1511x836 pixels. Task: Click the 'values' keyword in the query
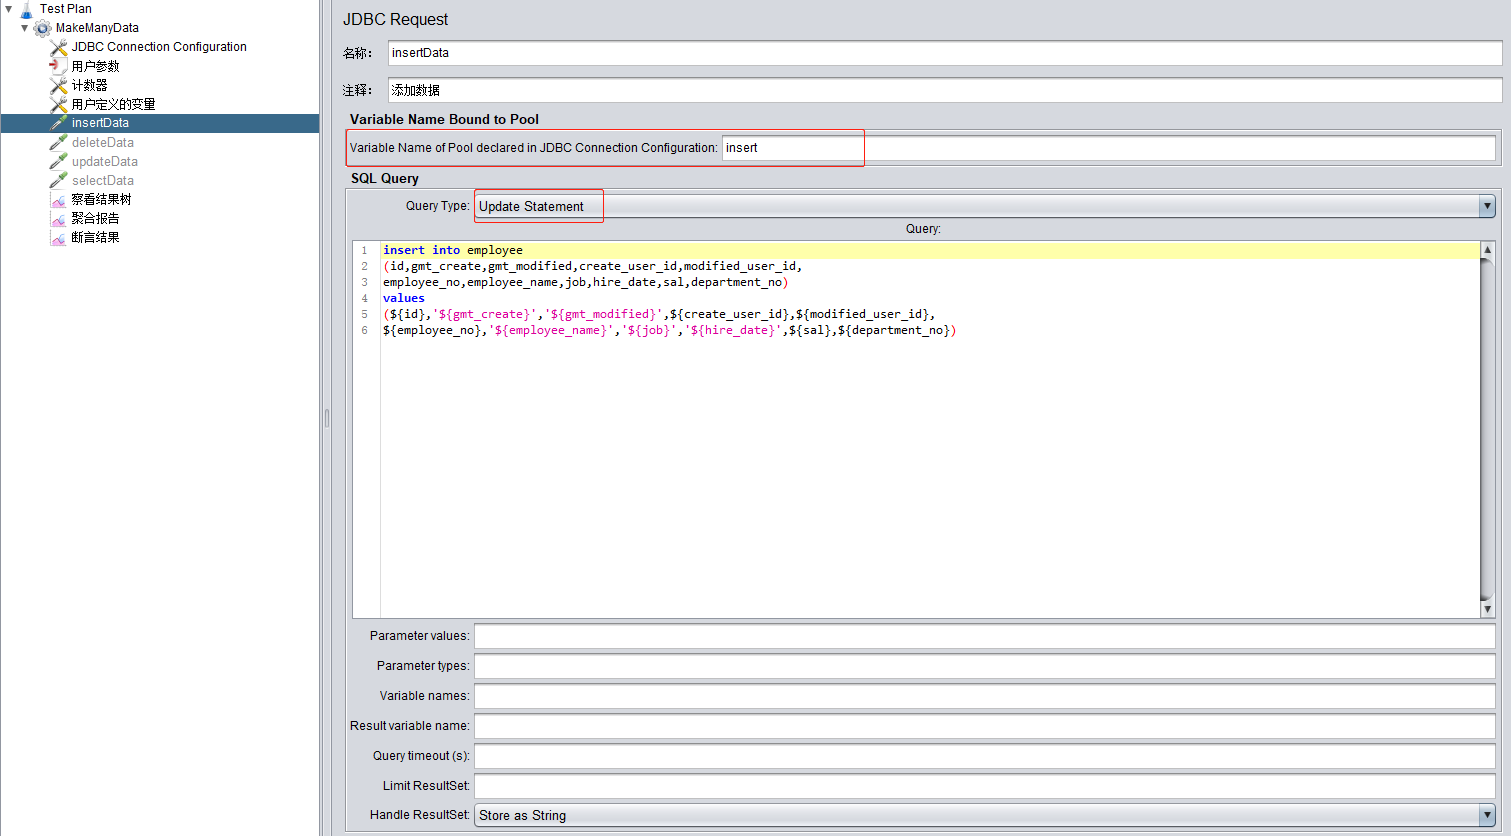pos(404,298)
